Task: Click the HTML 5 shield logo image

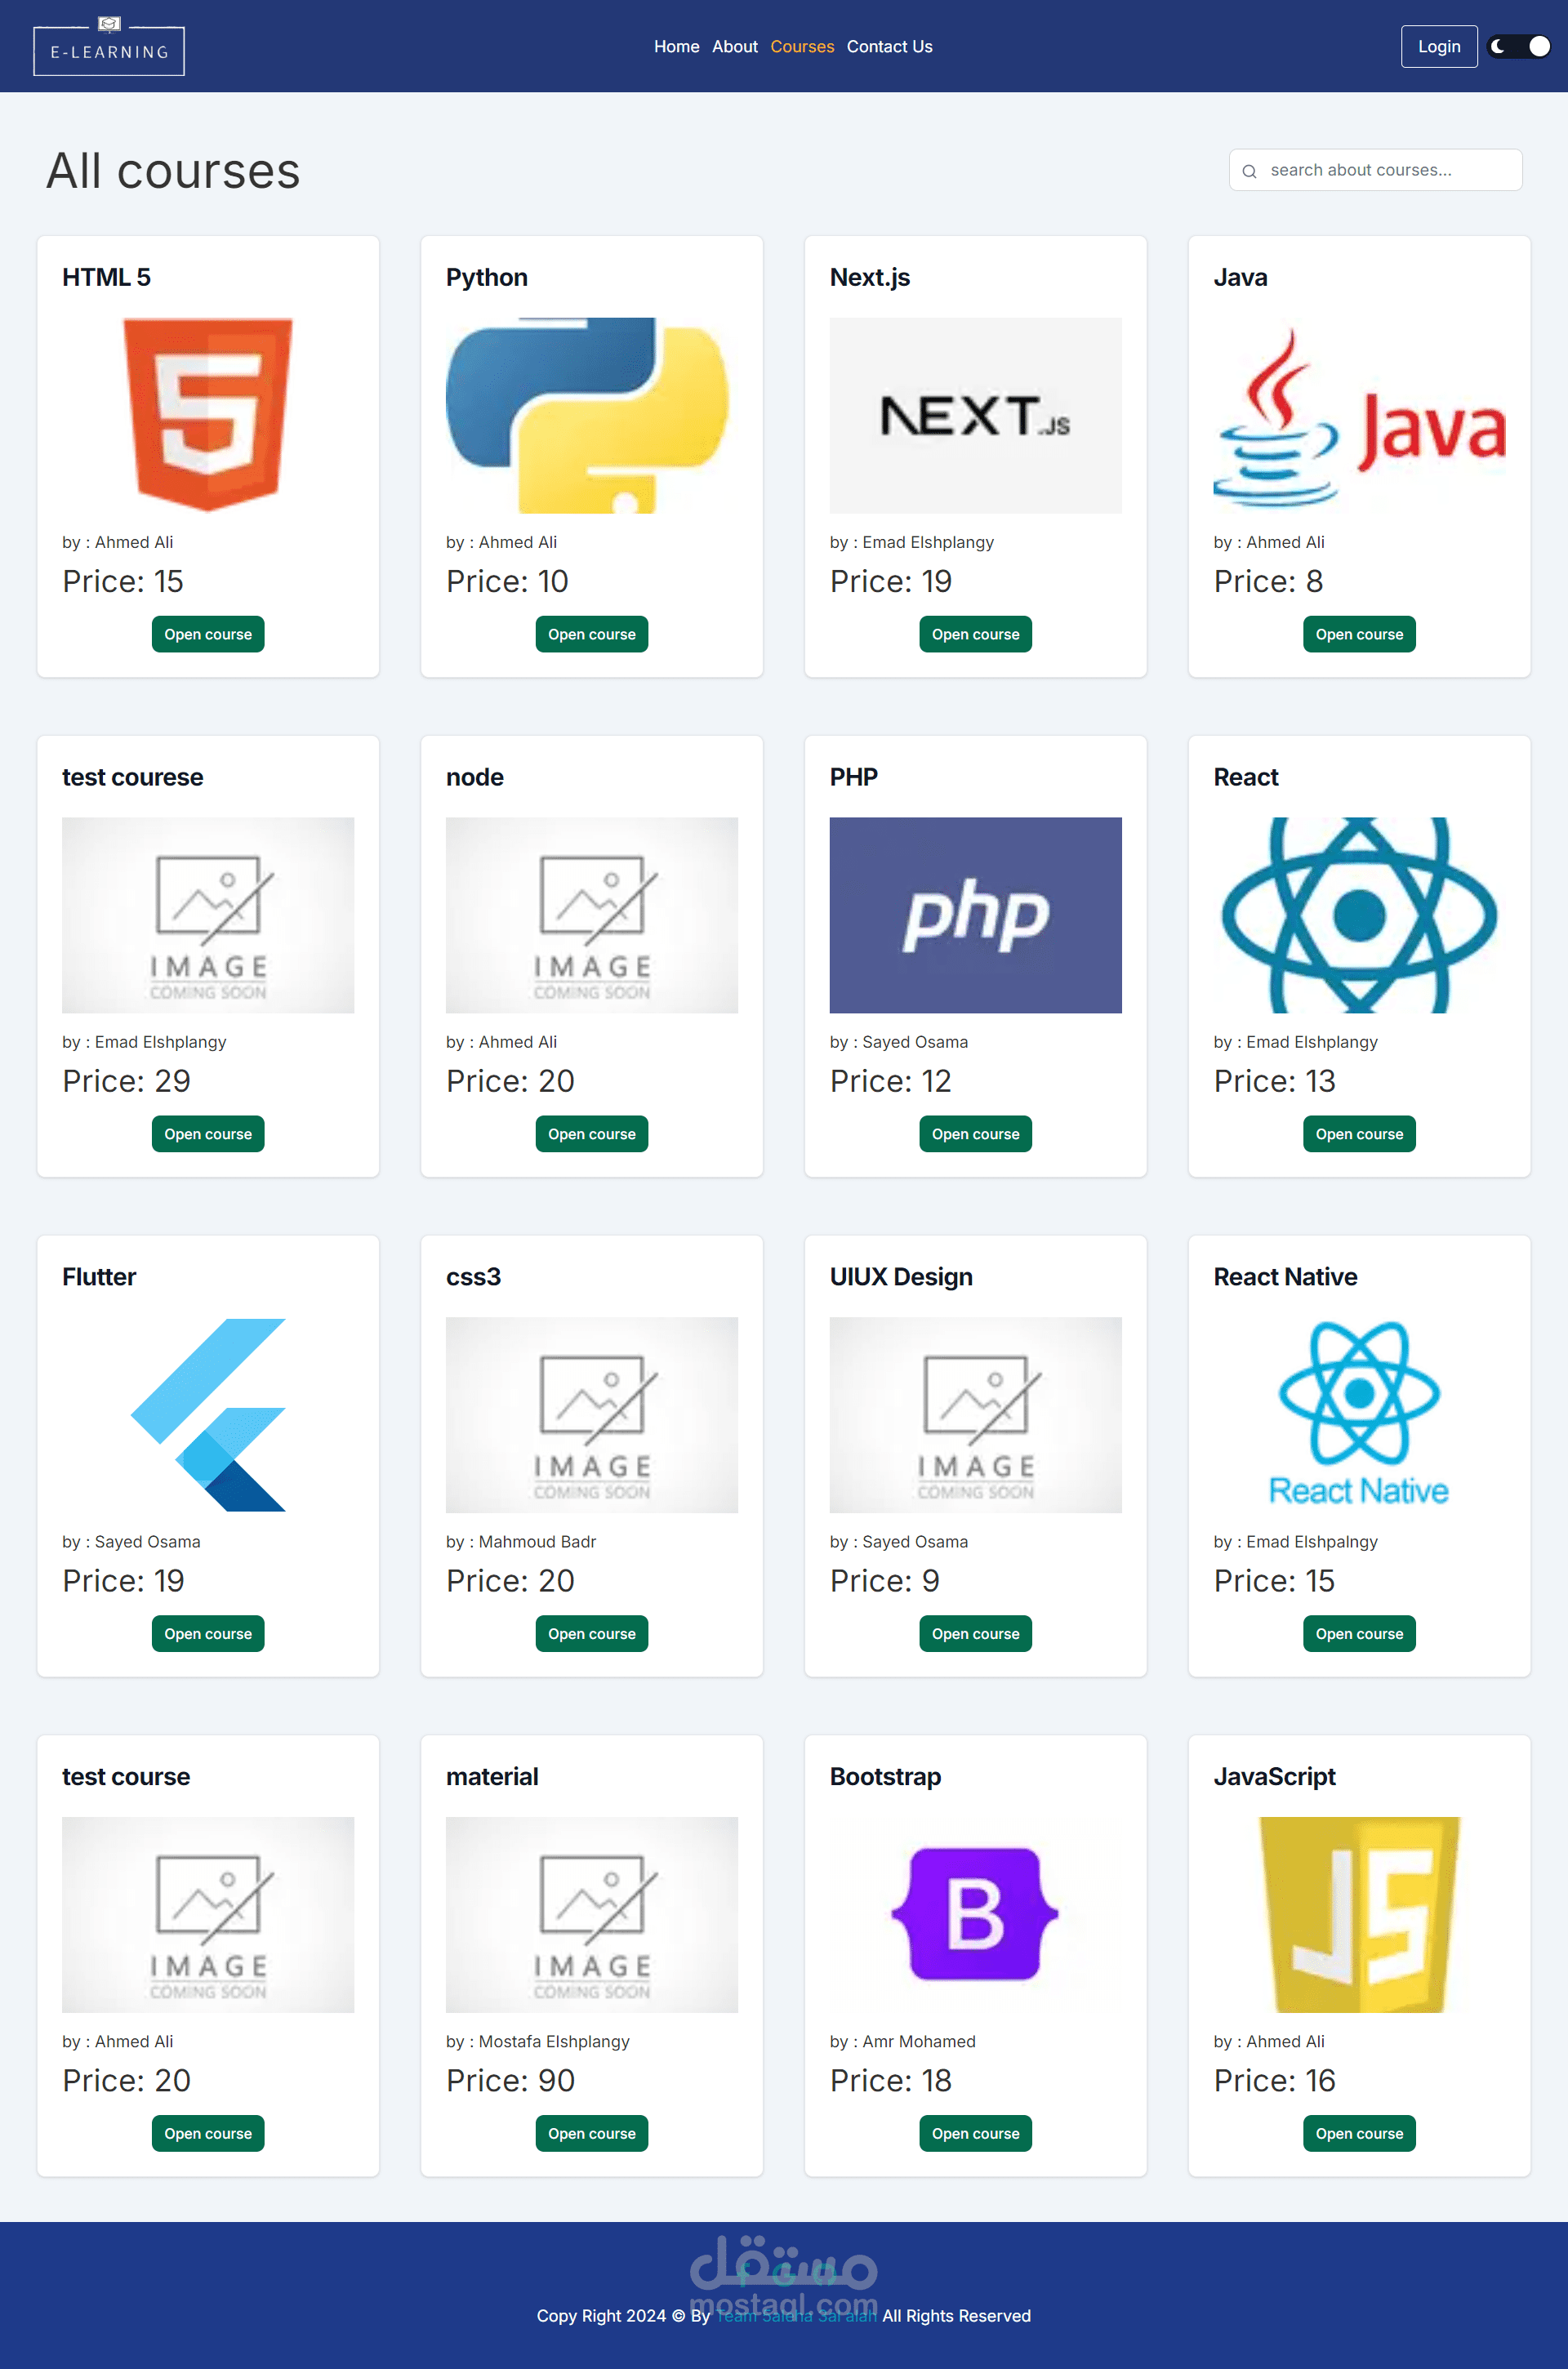Action: pos(208,415)
